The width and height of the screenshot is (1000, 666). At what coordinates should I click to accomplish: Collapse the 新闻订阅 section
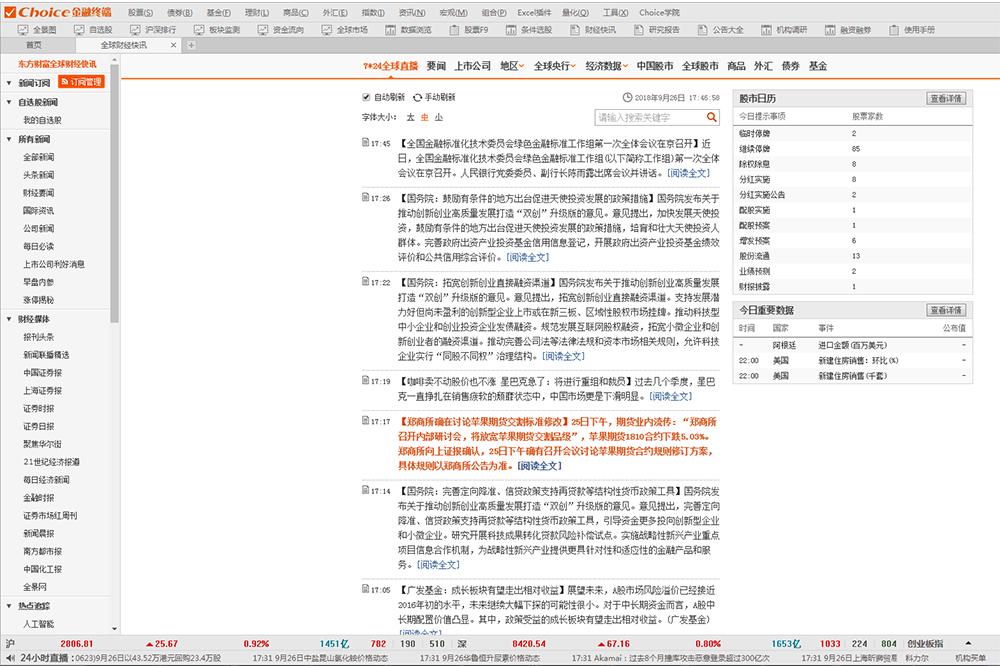click(9, 83)
